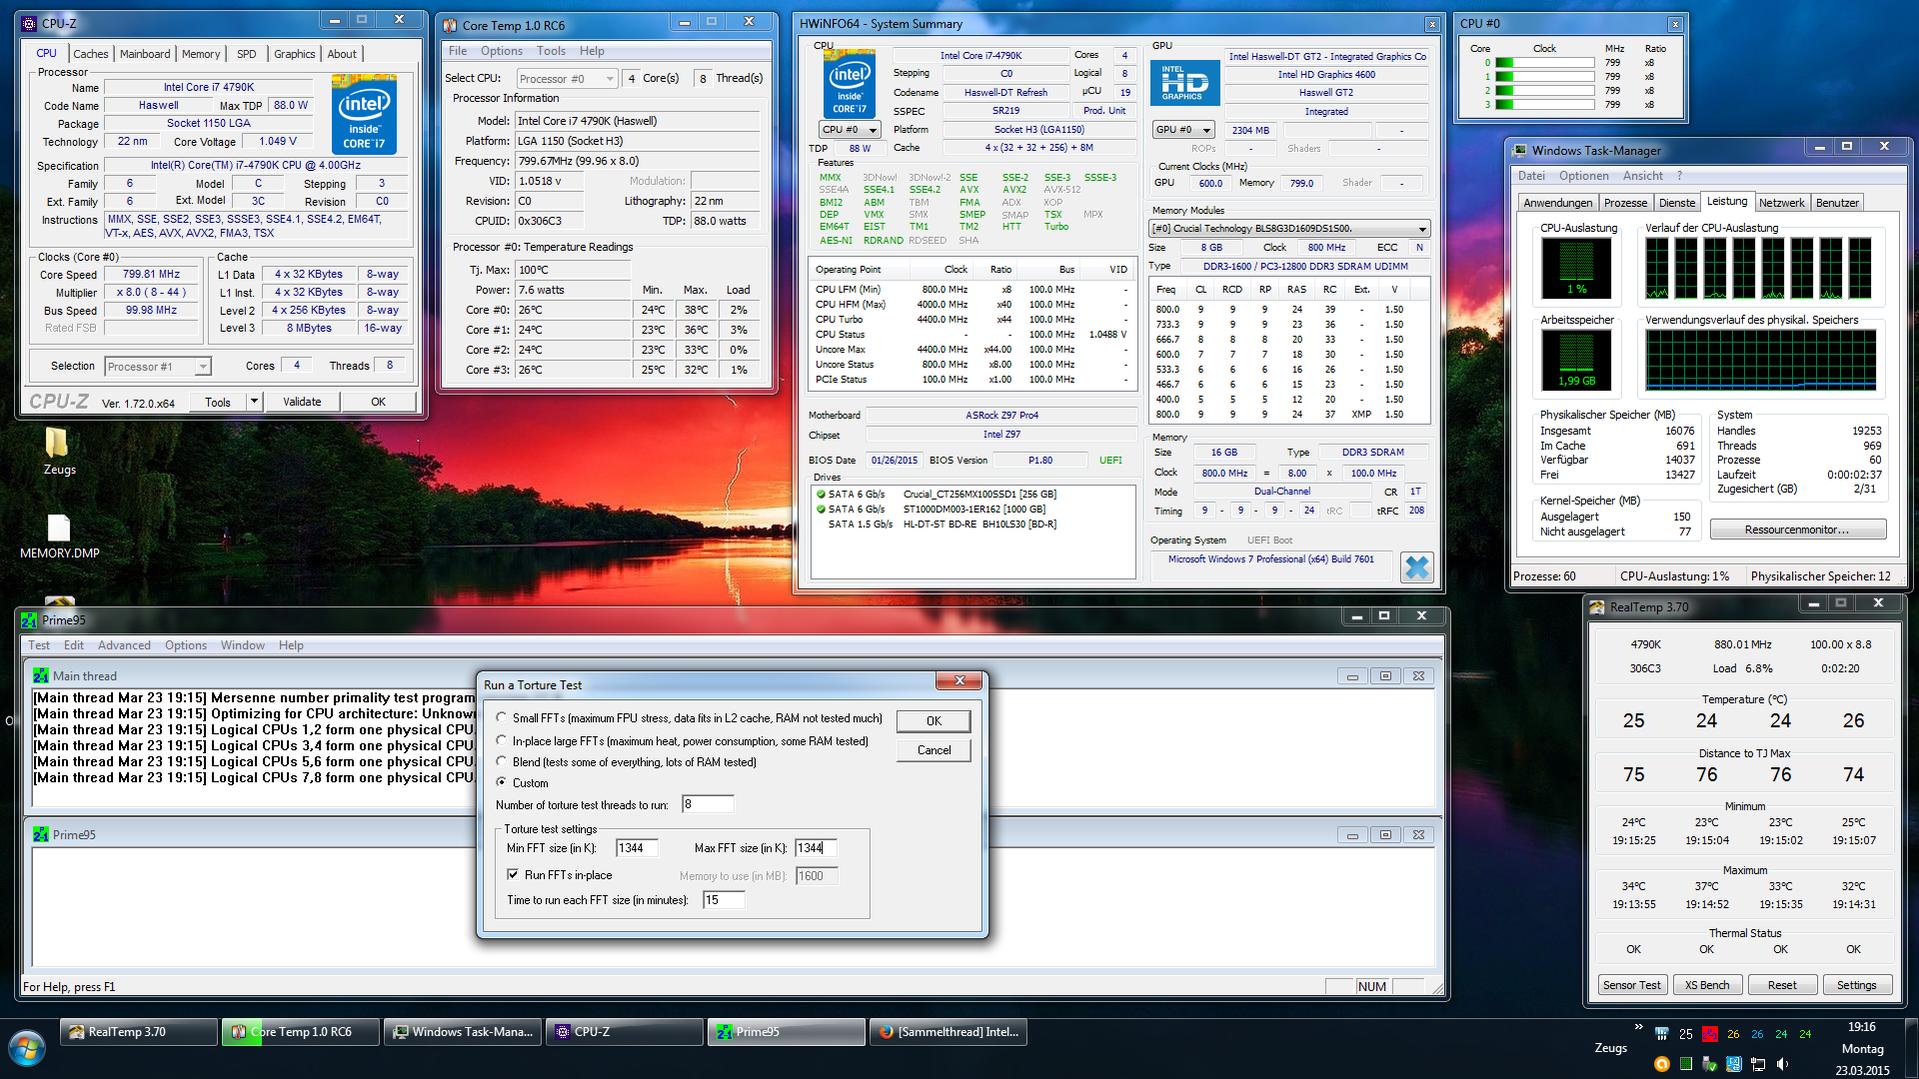Select the Custom torture test option
1919x1079 pixels.
click(502, 782)
